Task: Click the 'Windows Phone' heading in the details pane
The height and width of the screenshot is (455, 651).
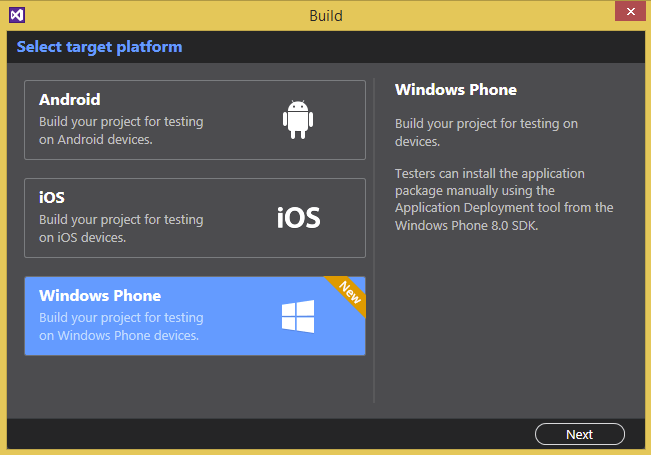Action: [456, 90]
